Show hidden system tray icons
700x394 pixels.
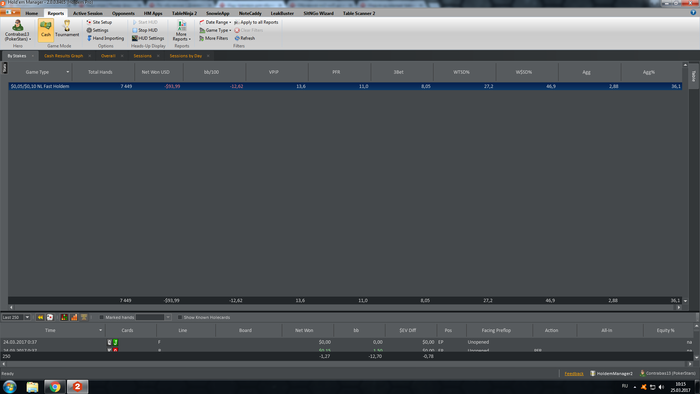click(635, 387)
